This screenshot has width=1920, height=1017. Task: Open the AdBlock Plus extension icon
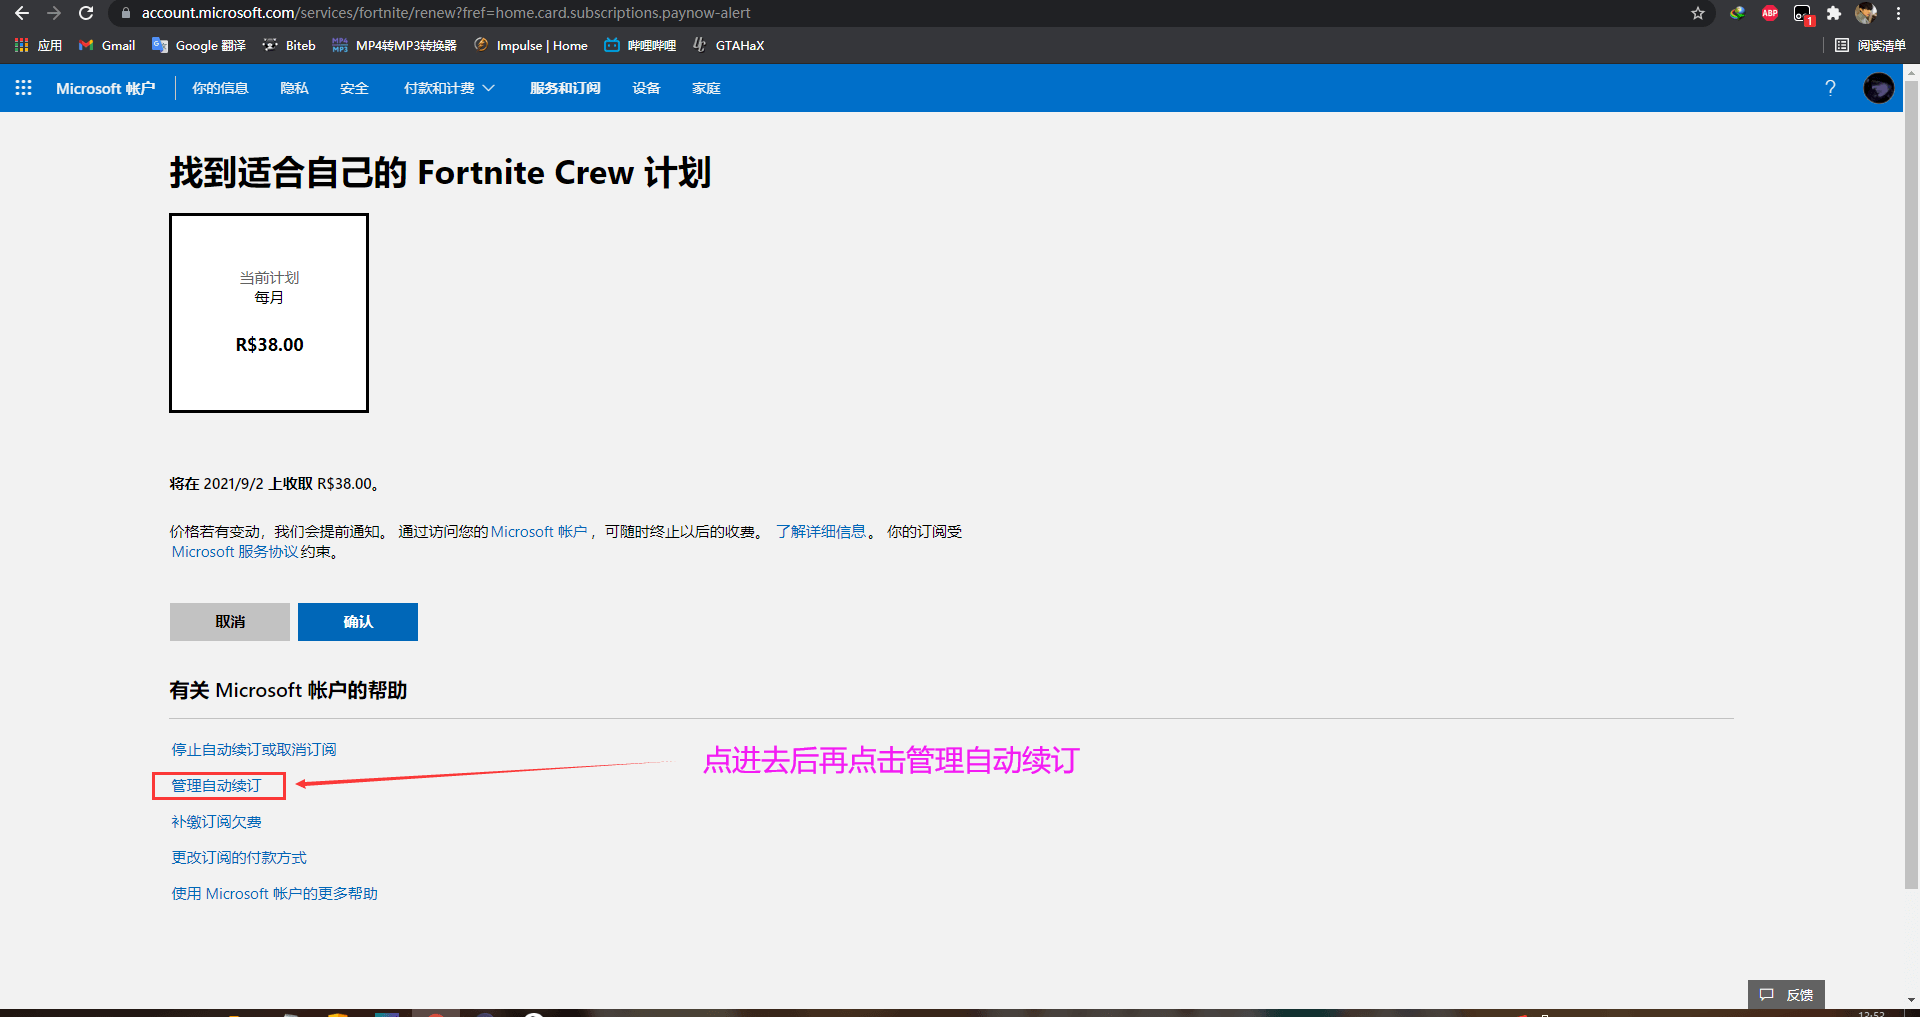coord(1770,13)
